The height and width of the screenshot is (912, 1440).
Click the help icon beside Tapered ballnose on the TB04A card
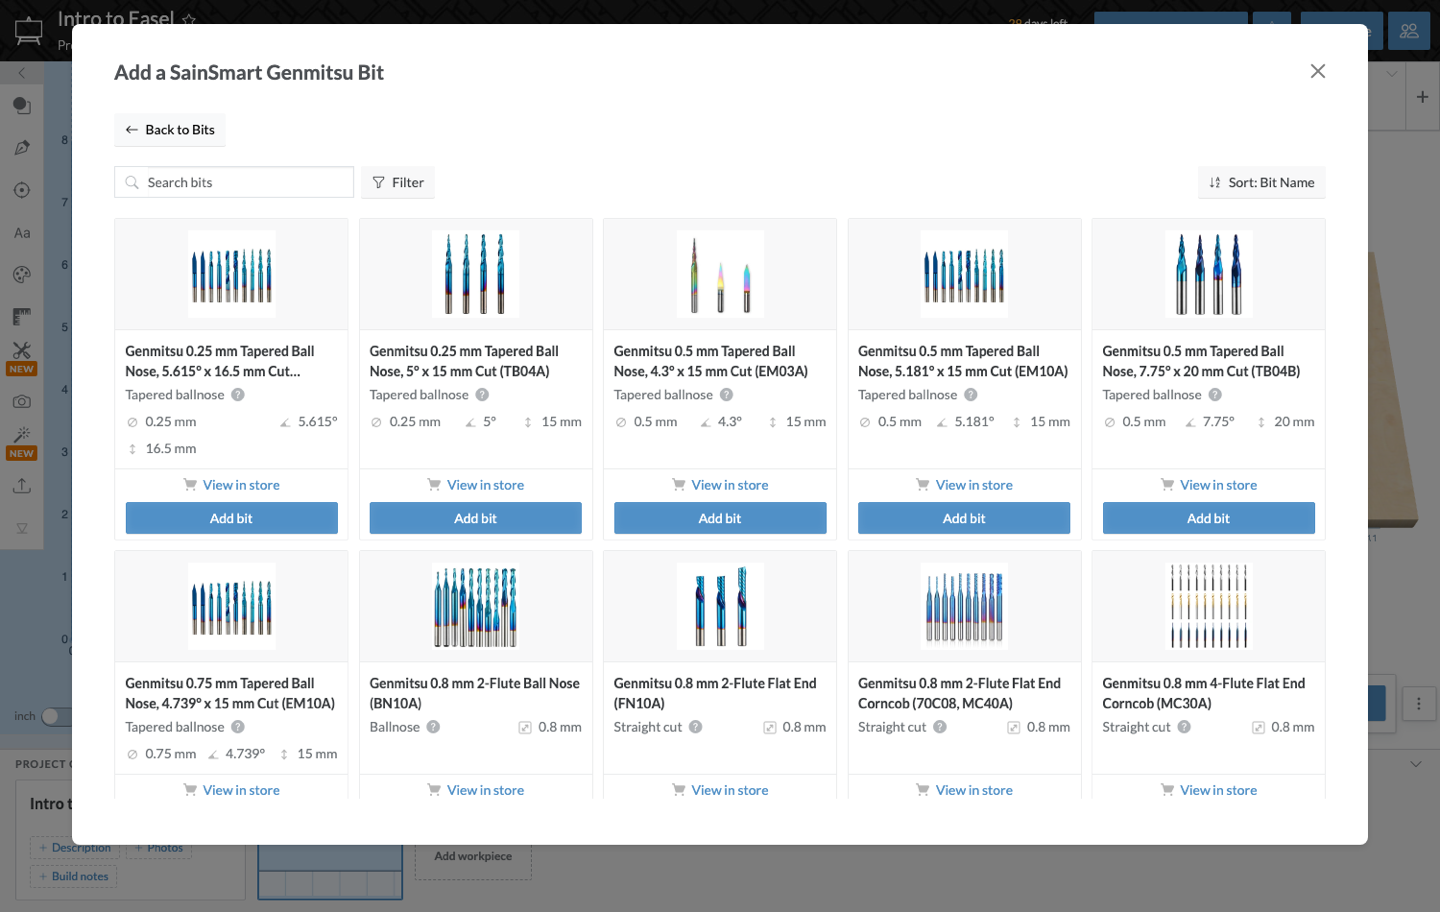(x=482, y=395)
